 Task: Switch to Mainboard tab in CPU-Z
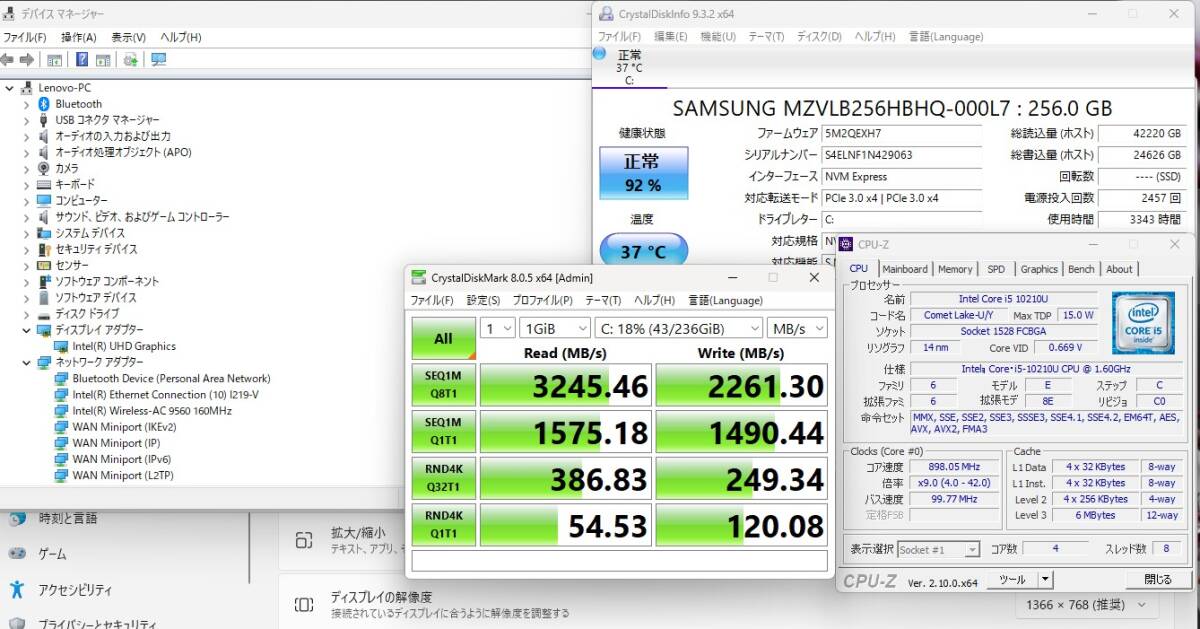pos(905,269)
